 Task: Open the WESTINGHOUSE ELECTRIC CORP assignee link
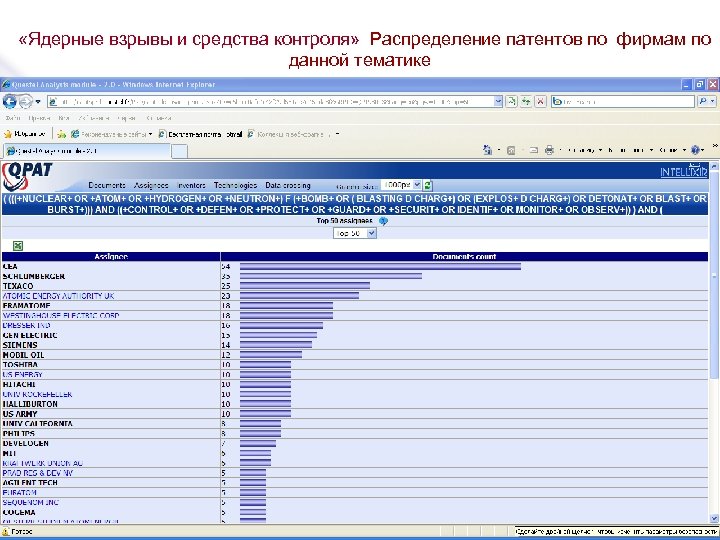click(61, 315)
